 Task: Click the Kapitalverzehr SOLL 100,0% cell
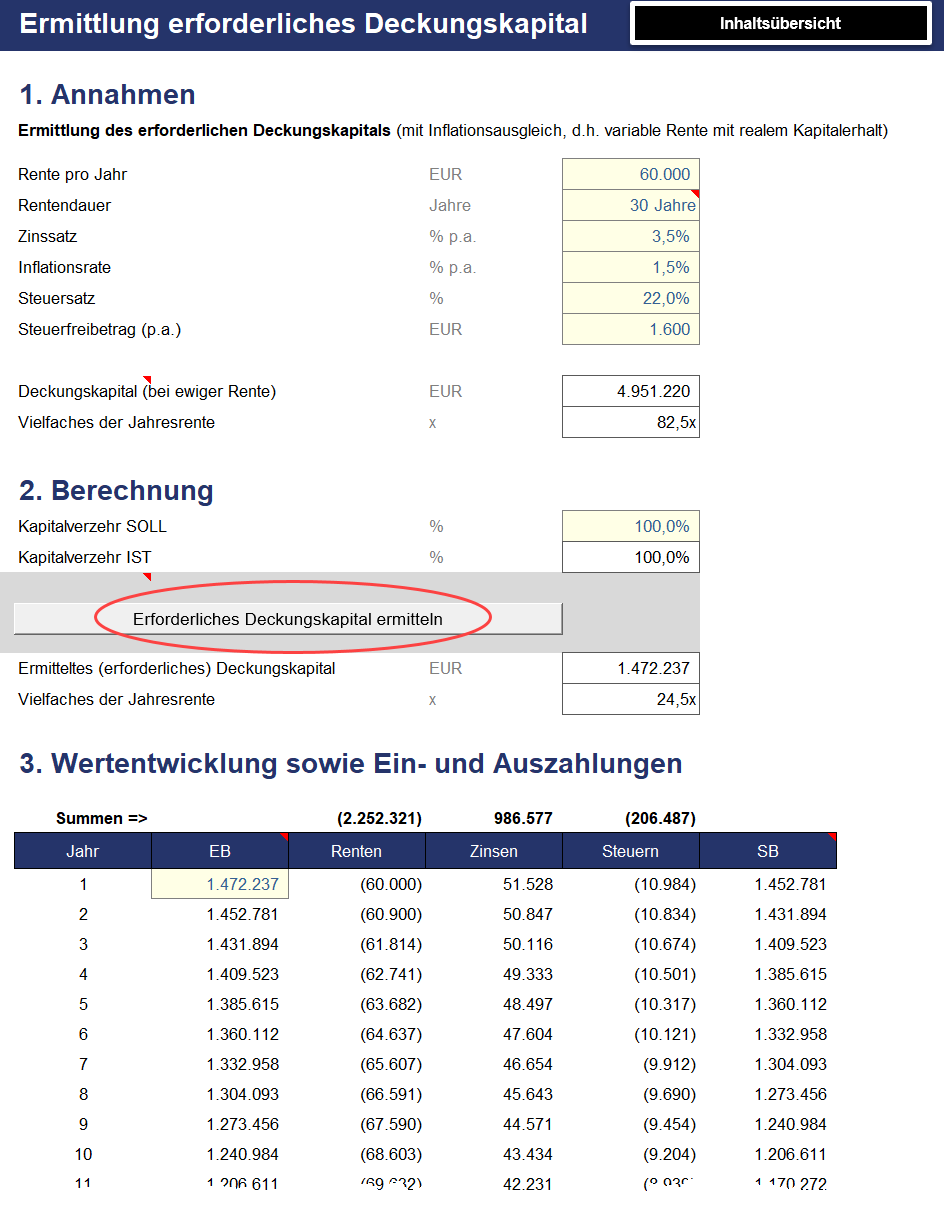pyautogui.click(x=631, y=526)
